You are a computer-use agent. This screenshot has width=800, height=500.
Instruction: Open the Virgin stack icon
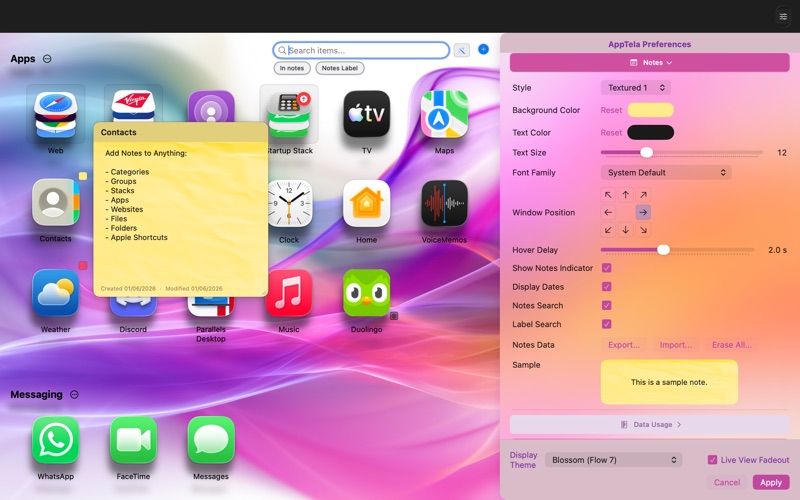tap(133, 105)
